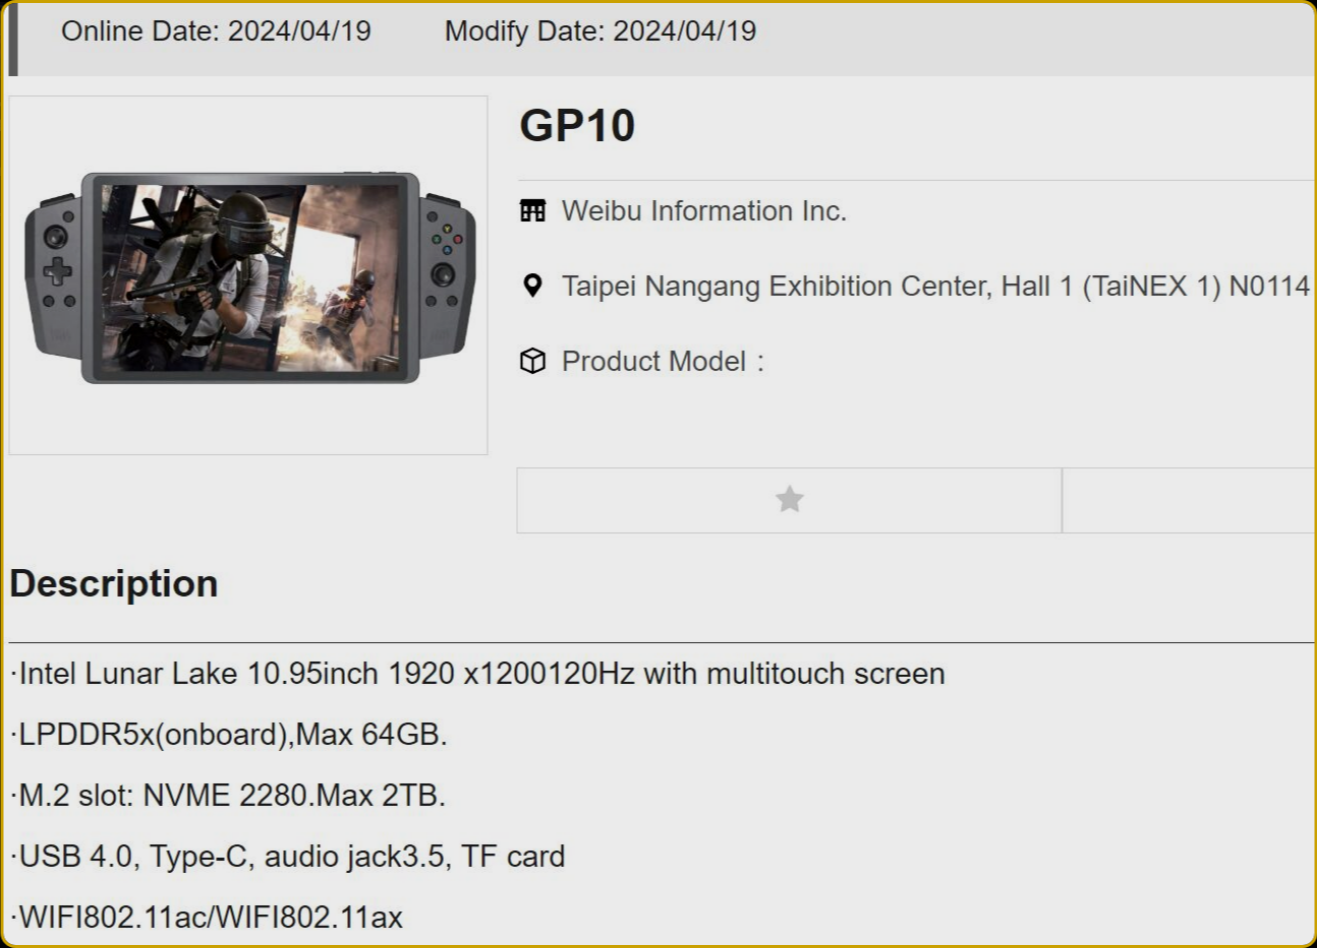Click the D-pad on the pictured handheld
The height and width of the screenshot is (948, 1317).
pyautogui.click(x=57, y=270)
